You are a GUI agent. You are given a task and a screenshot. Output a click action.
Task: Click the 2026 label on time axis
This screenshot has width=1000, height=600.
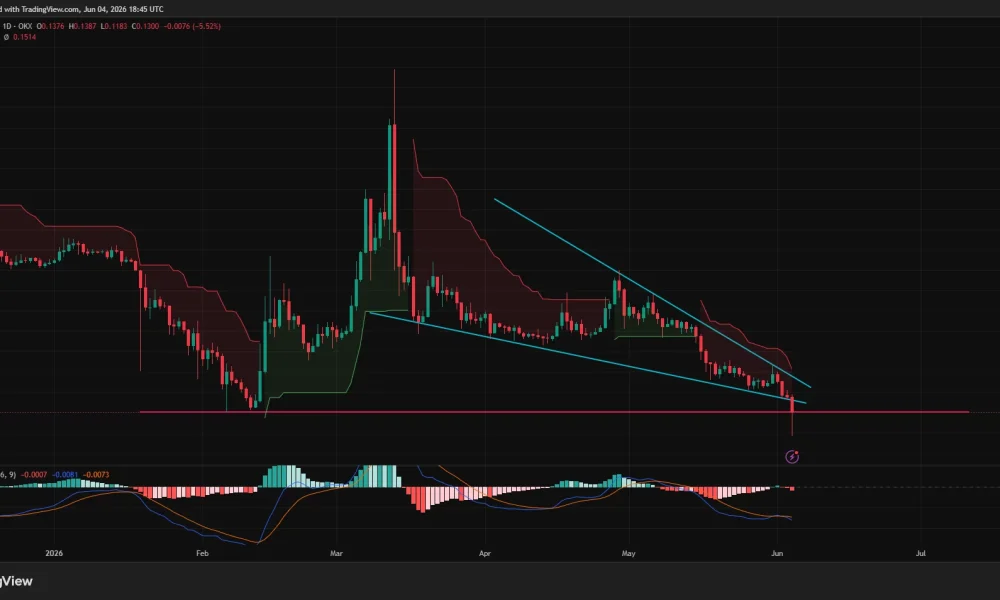[54, 553]
